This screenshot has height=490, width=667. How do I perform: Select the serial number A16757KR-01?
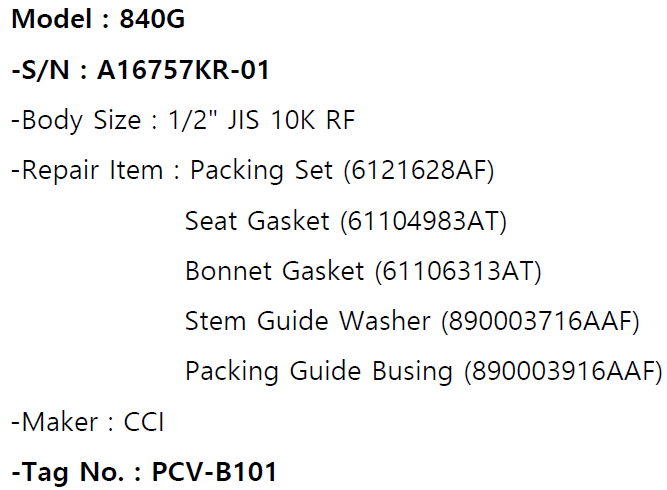183,70
